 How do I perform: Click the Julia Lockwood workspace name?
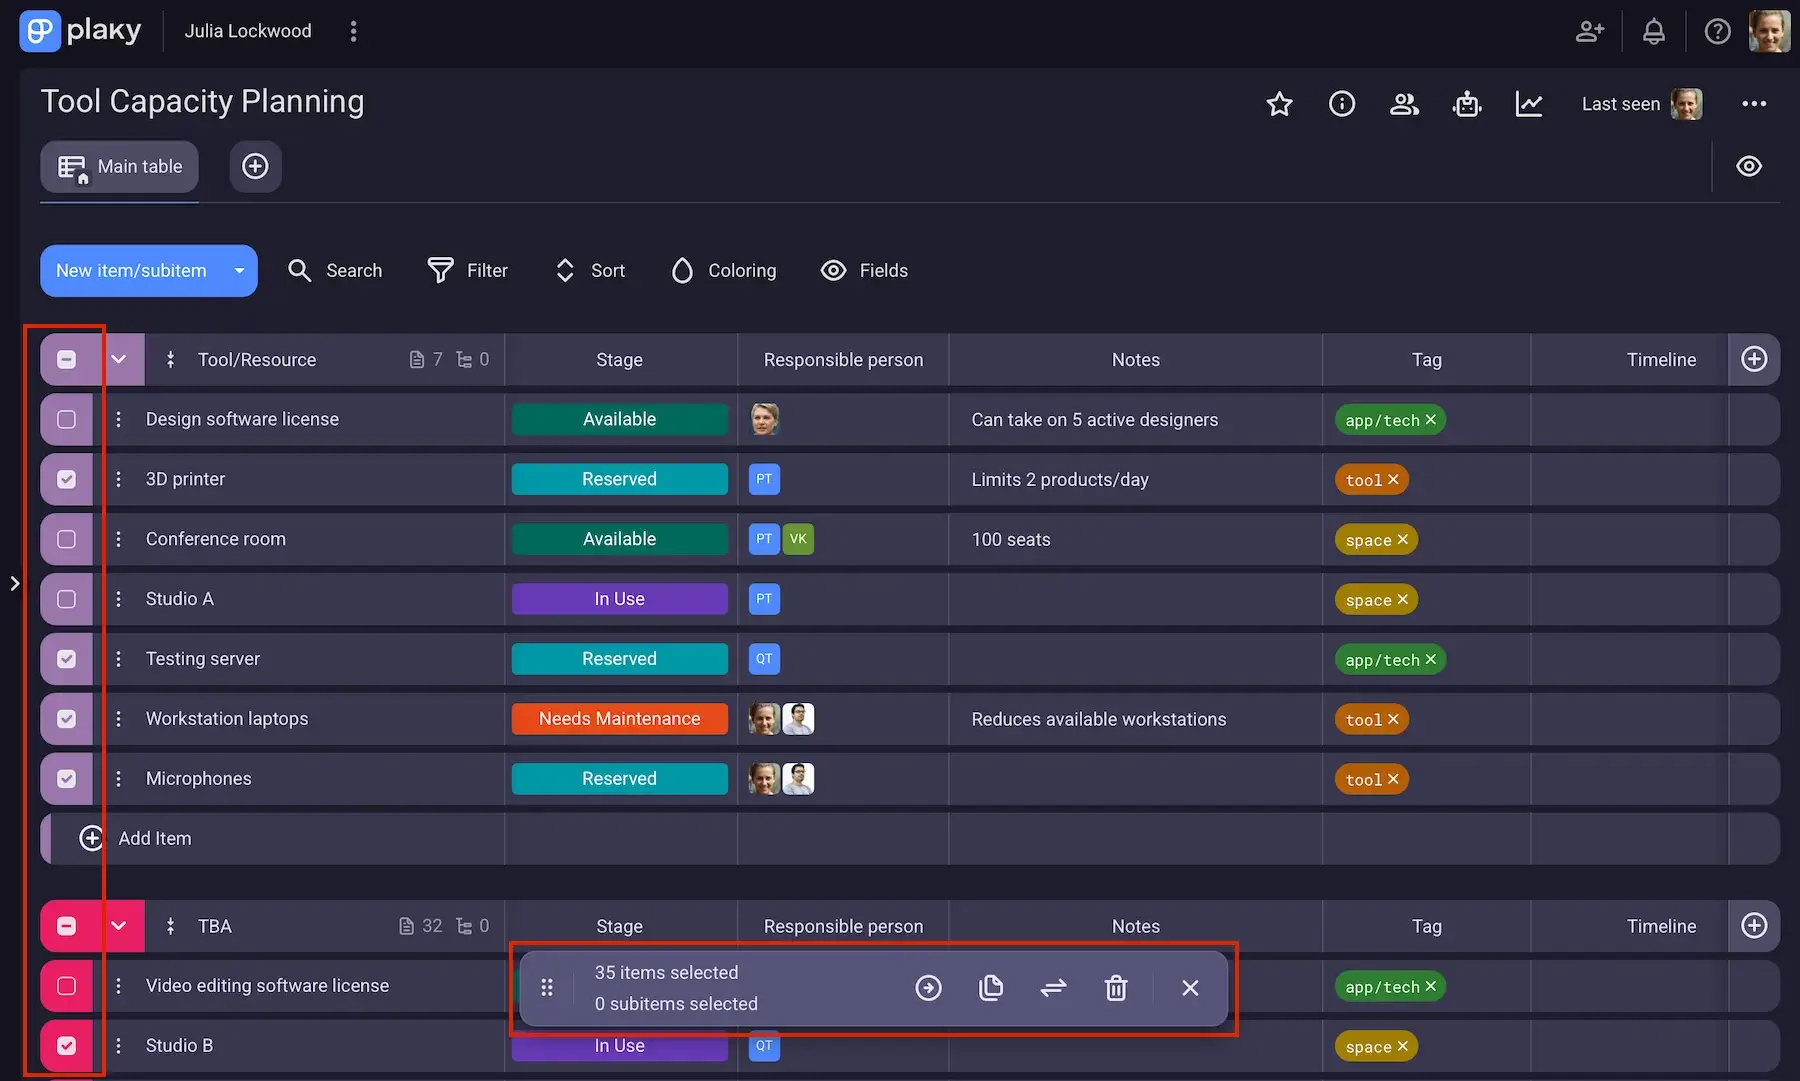pos(248,31)
